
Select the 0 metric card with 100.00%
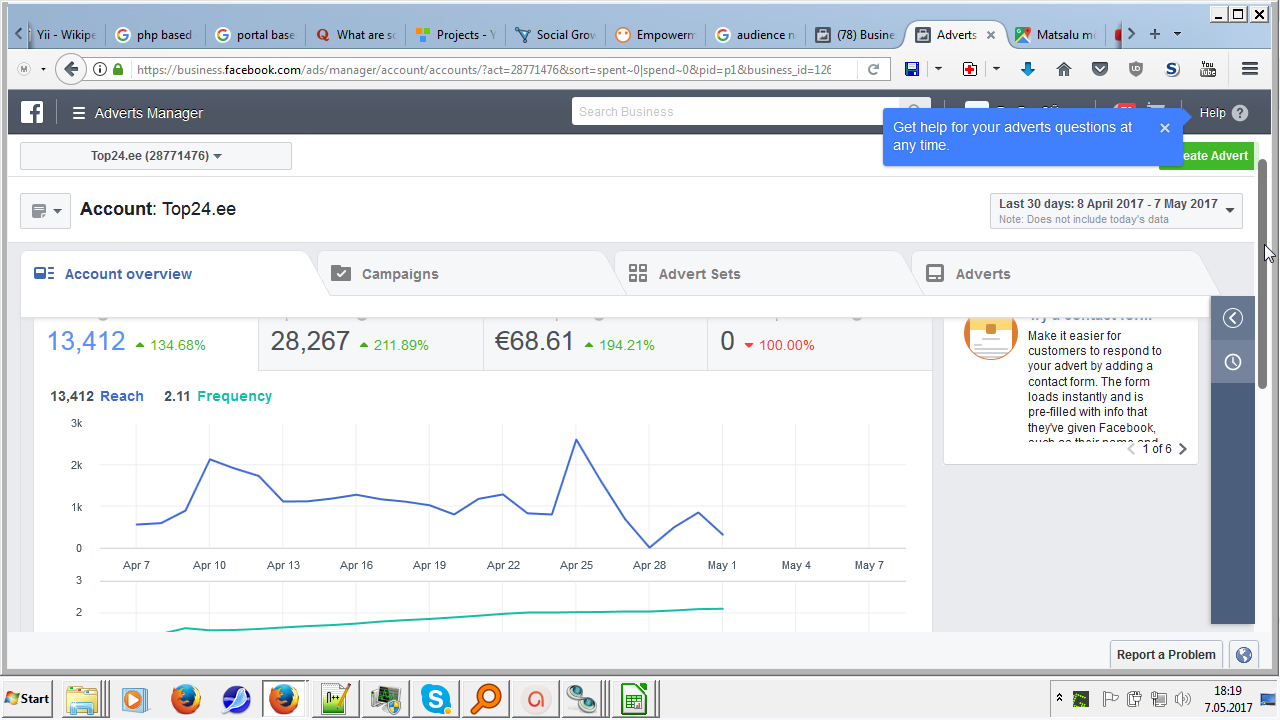(819, 343)
